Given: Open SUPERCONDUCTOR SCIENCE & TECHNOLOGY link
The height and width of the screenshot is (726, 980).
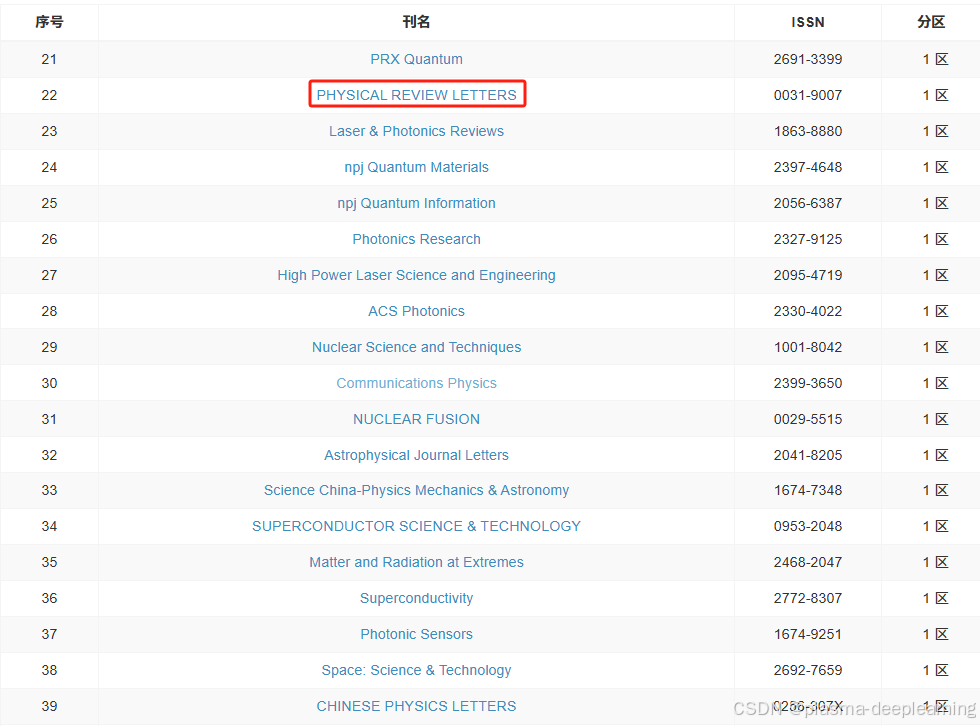Looking at the screenshot, I should click(x=416, y=526).
